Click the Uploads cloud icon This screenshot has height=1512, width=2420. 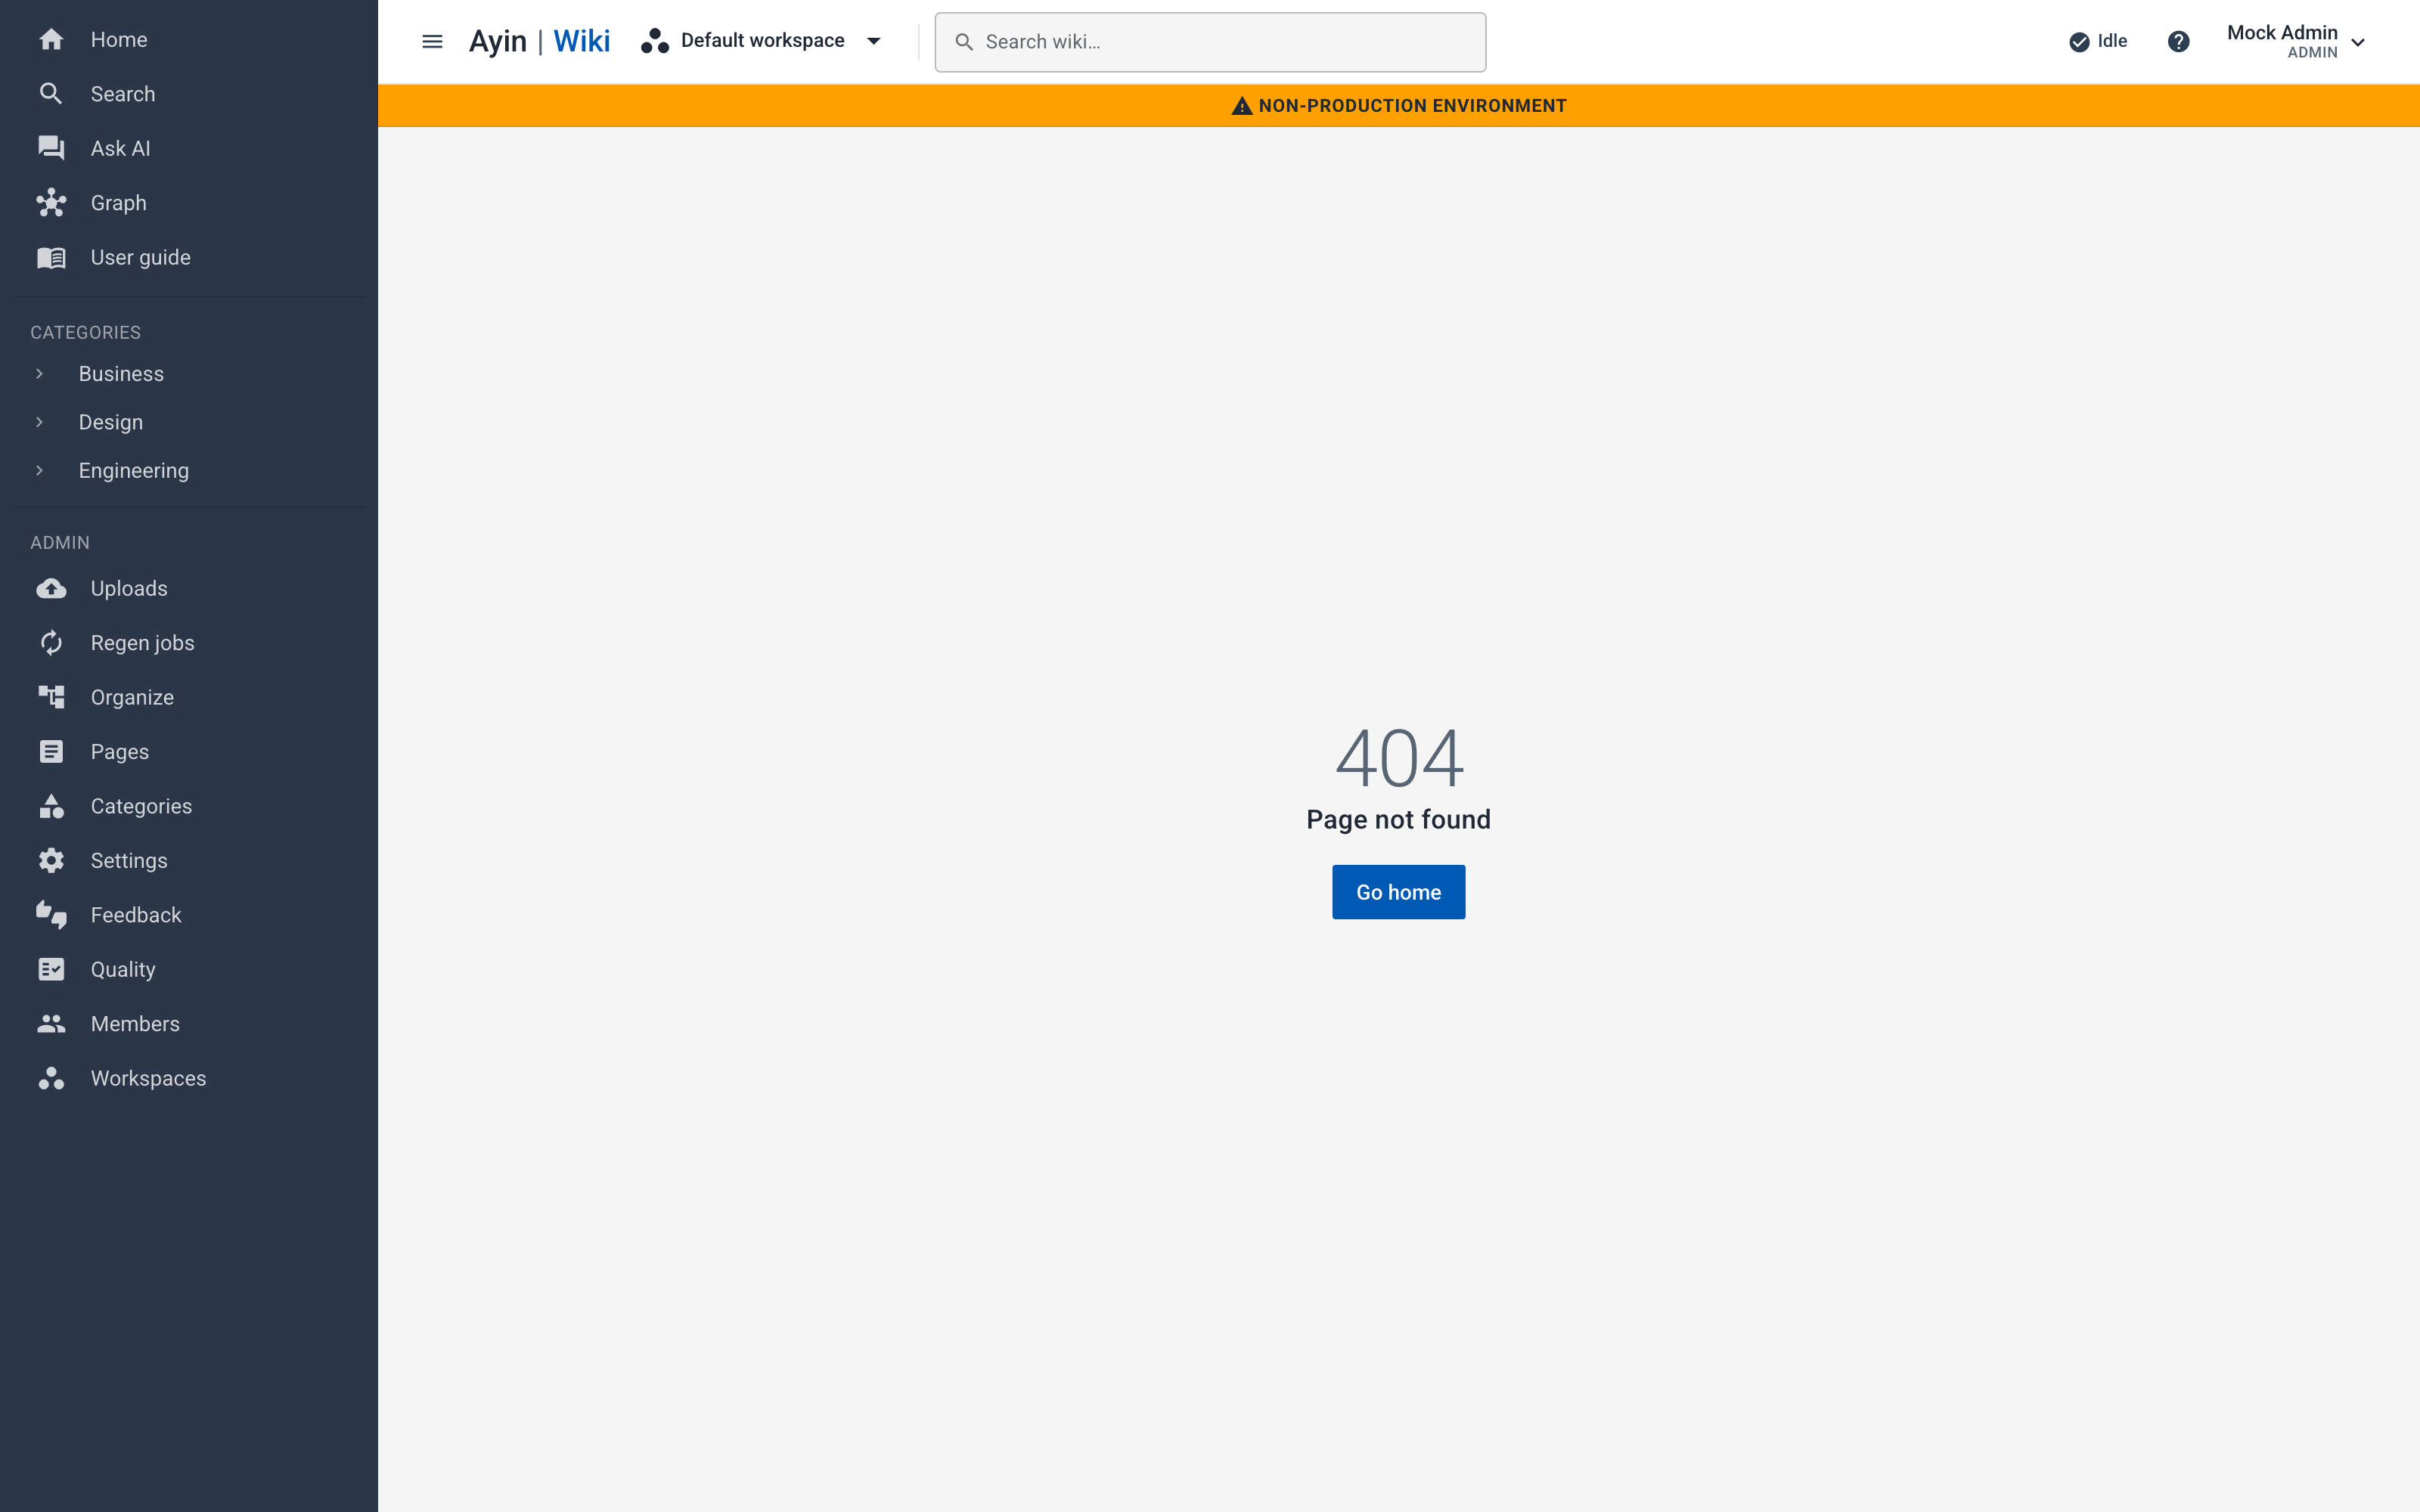(51, 588)
